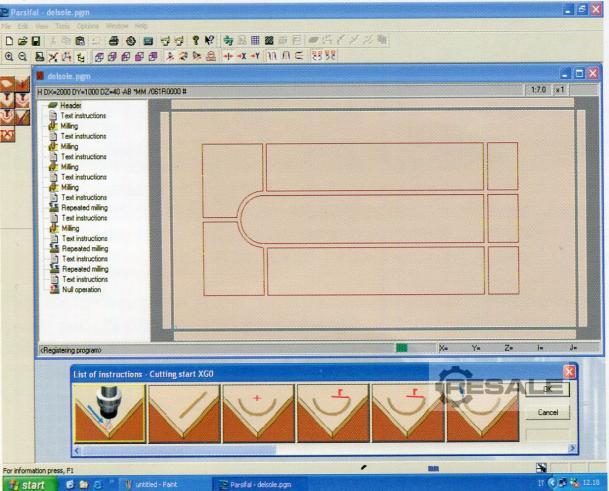This screenshot has width=609, height=491.
Task: Click the x1 multiplier indicator
Action: coord(560,90)
